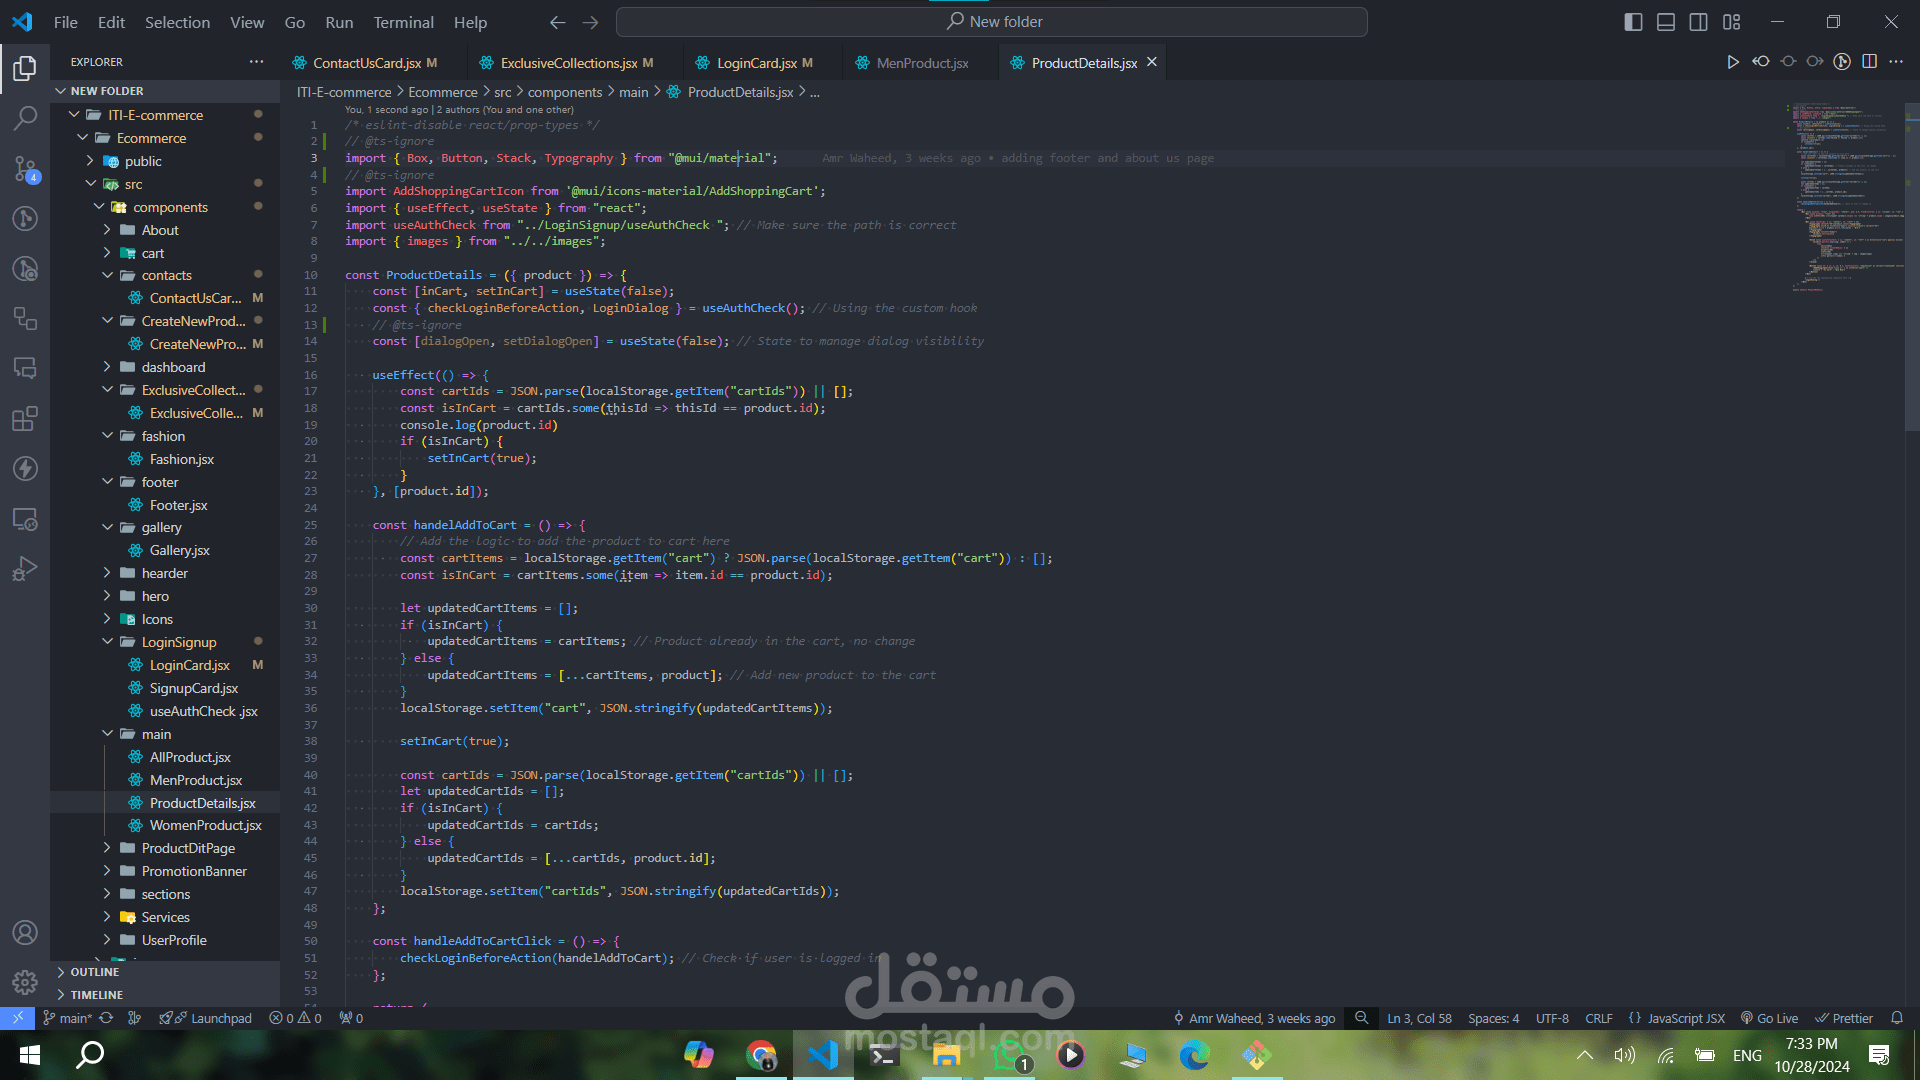Screen dimensions: 1920x1080
Task: Split the editor to the right
Action: (1869, 62)
